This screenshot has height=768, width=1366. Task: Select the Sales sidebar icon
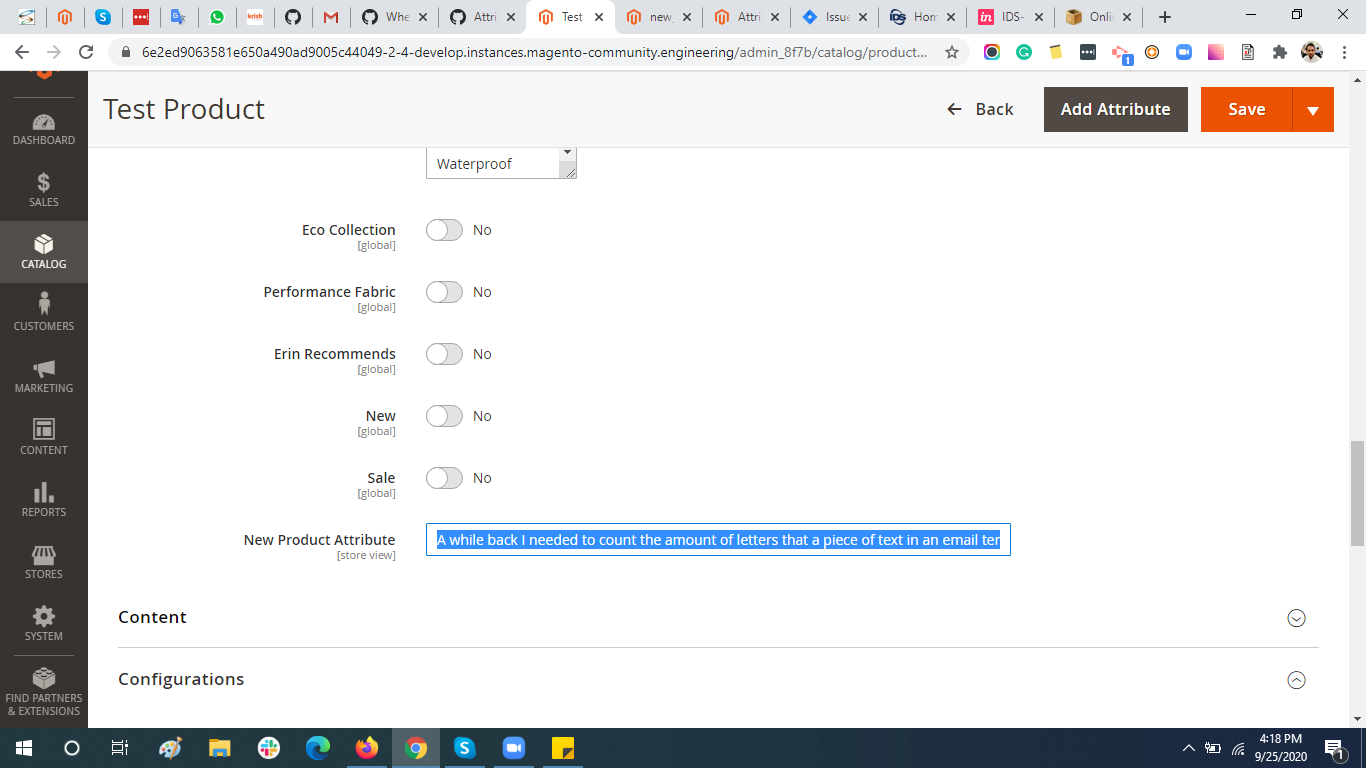click(x=43, y=188)
